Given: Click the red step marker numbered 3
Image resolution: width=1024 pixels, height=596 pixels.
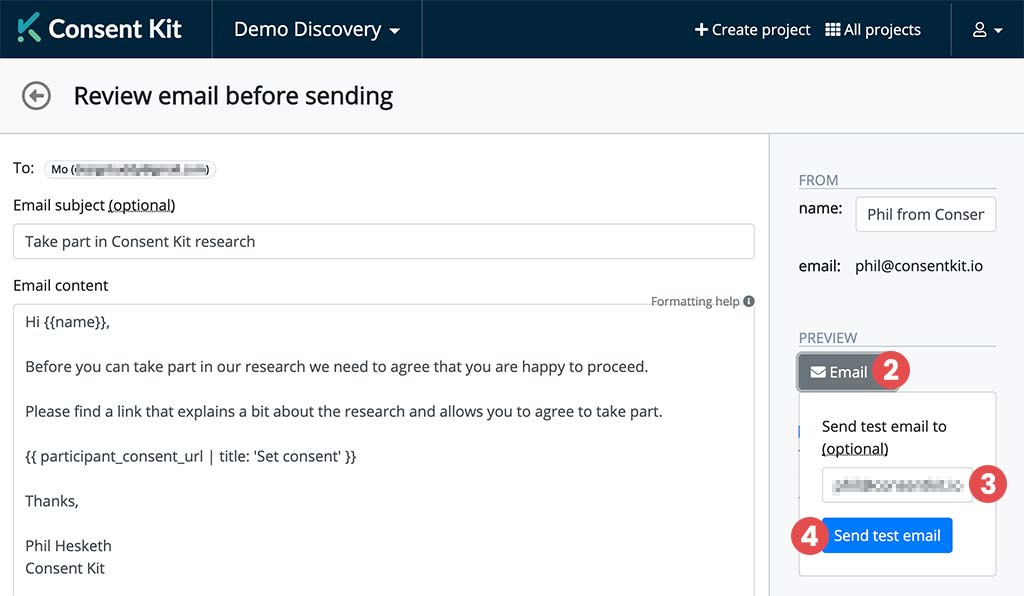Looking at the screenshot, I should tap(988, 485).
